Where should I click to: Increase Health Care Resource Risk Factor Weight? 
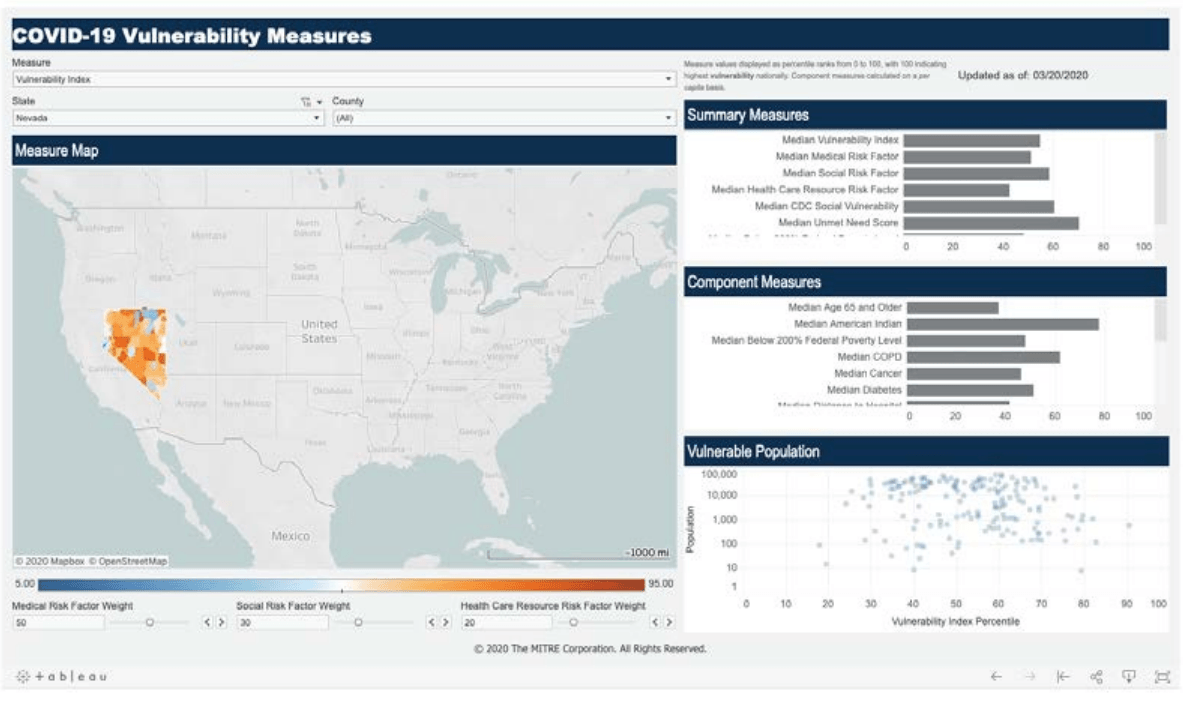669,622
